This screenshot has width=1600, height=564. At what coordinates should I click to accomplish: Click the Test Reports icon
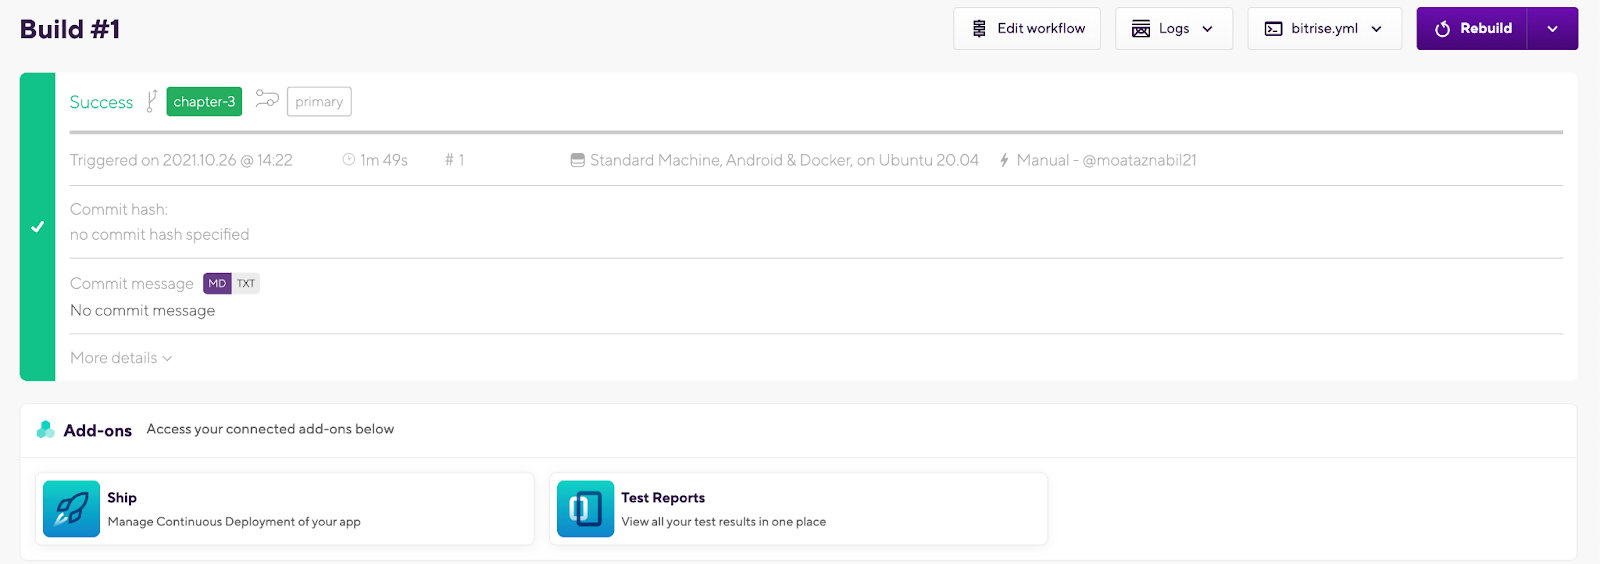(x=585, y=509)
